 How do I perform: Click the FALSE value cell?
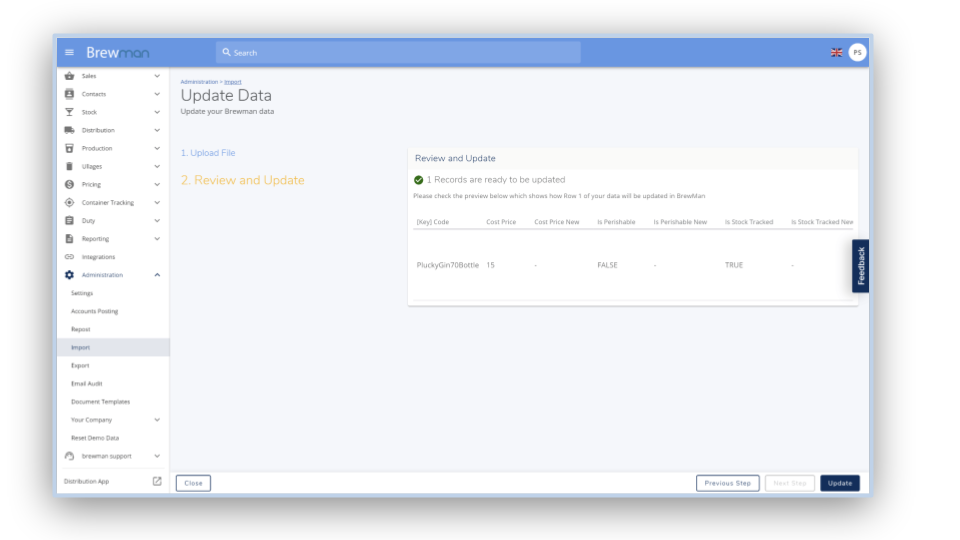click(607, 265)
